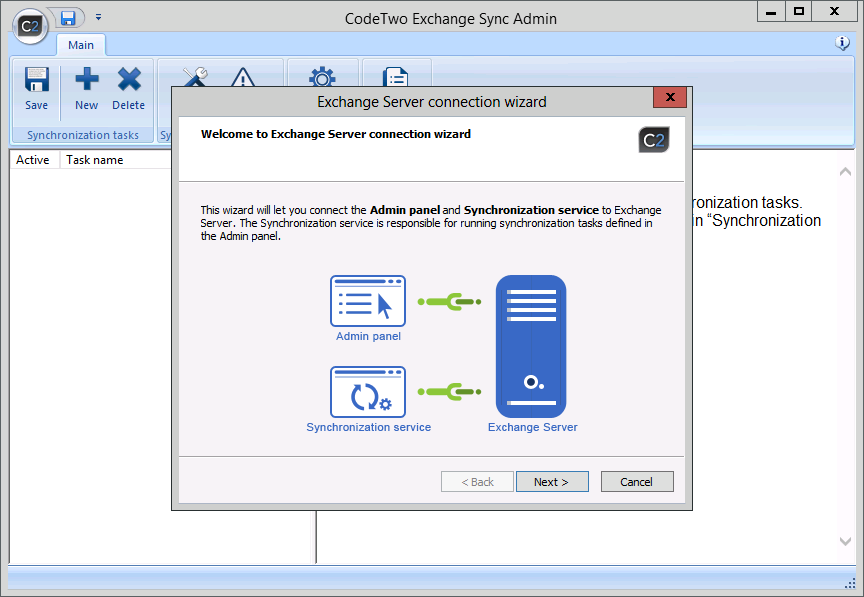Click the Exchange Server tower illustration
The image size is (864, 597).
[x=531, y=346]
